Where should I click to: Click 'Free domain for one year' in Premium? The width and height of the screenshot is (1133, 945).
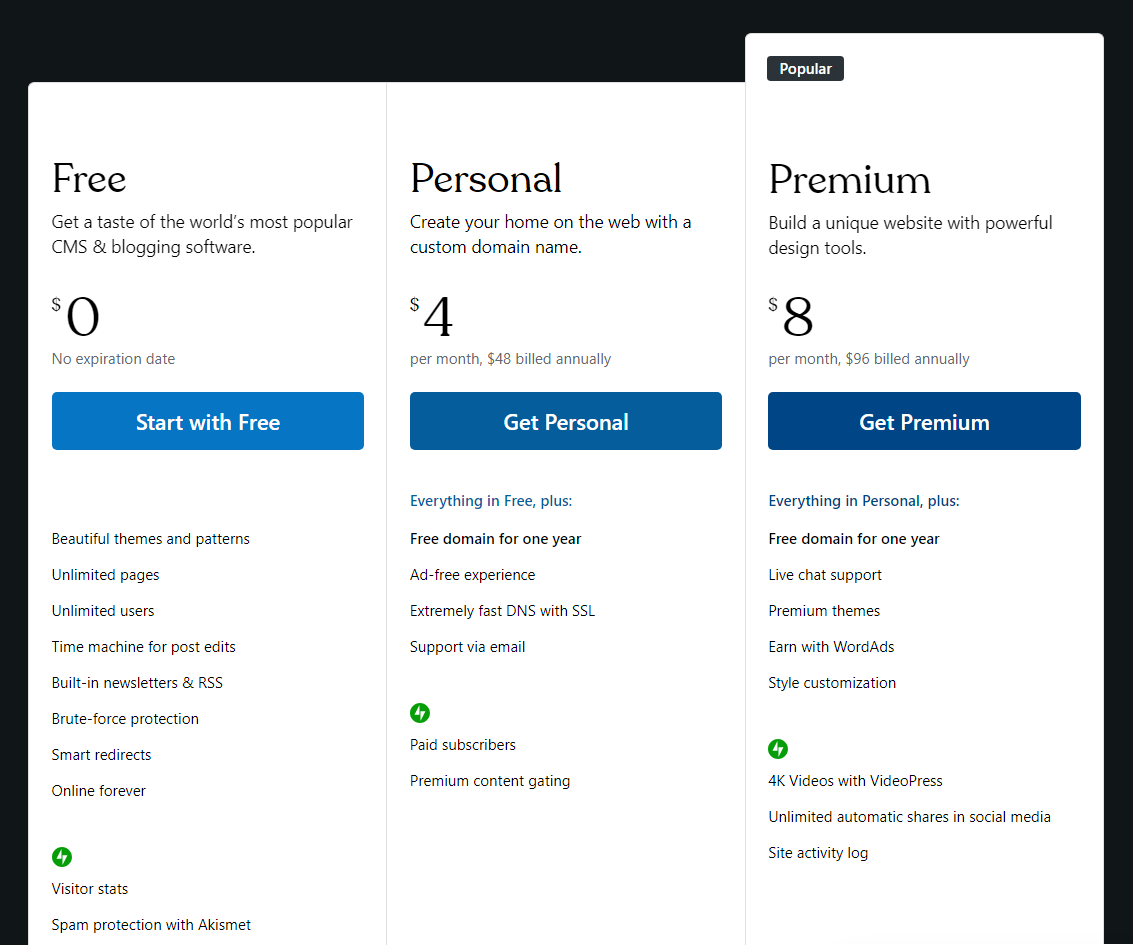(x=853, y=539)
